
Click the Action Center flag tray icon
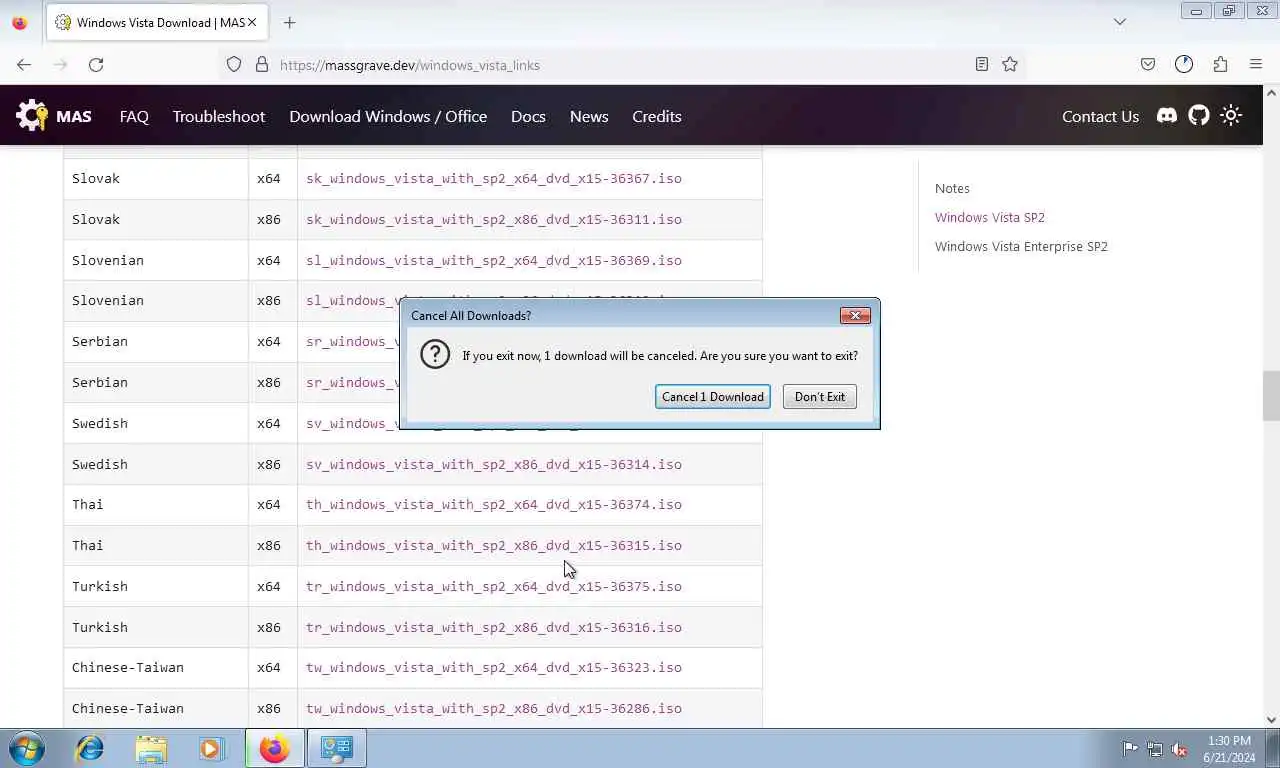(1130, 749)
